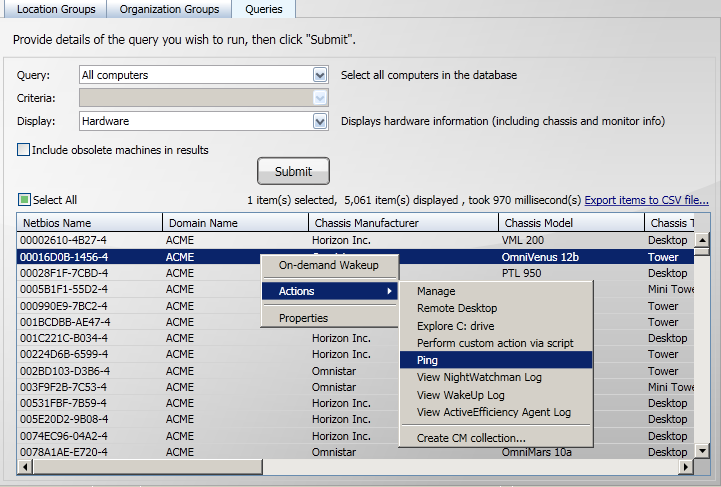Launch Remote Desktop from the submenu
721x487 pixels.
tap(457, 309)
